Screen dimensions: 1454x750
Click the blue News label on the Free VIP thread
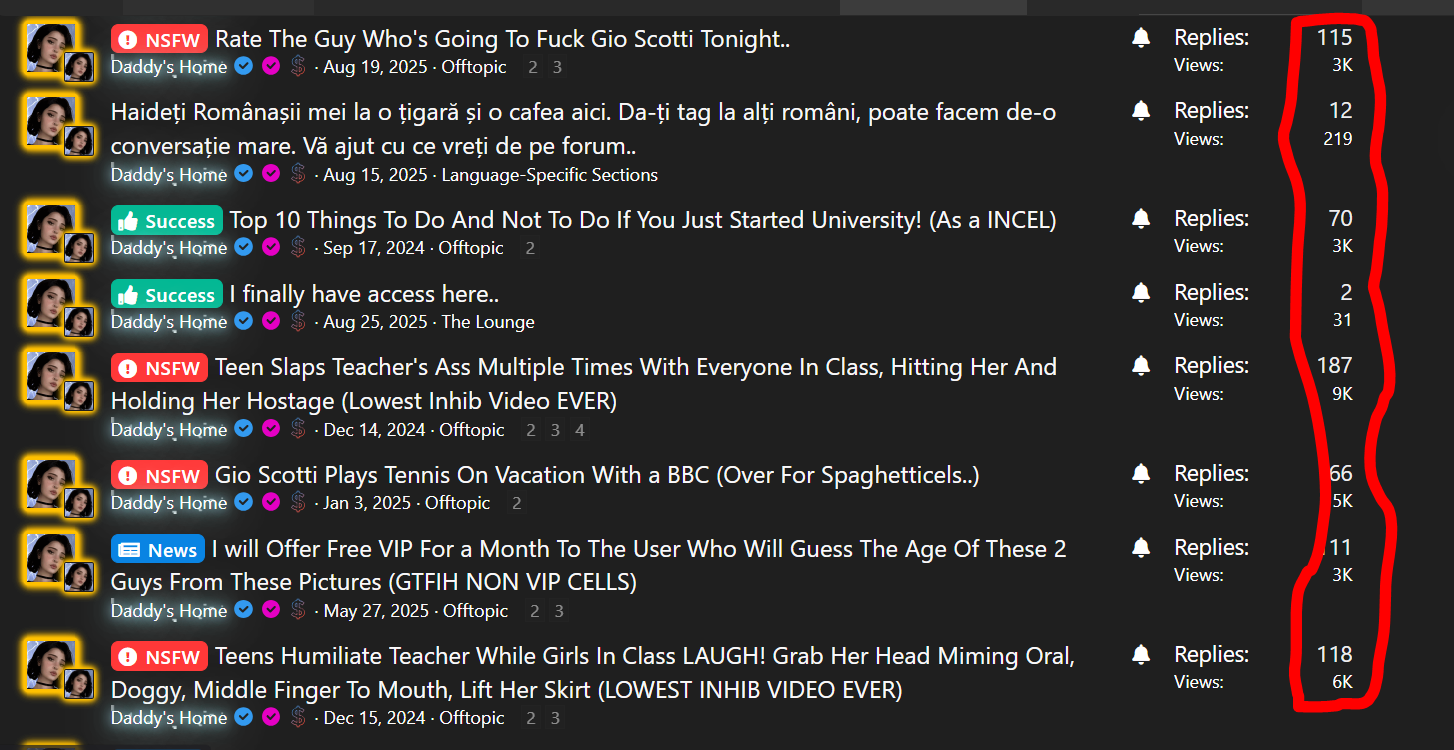[158, 550]
